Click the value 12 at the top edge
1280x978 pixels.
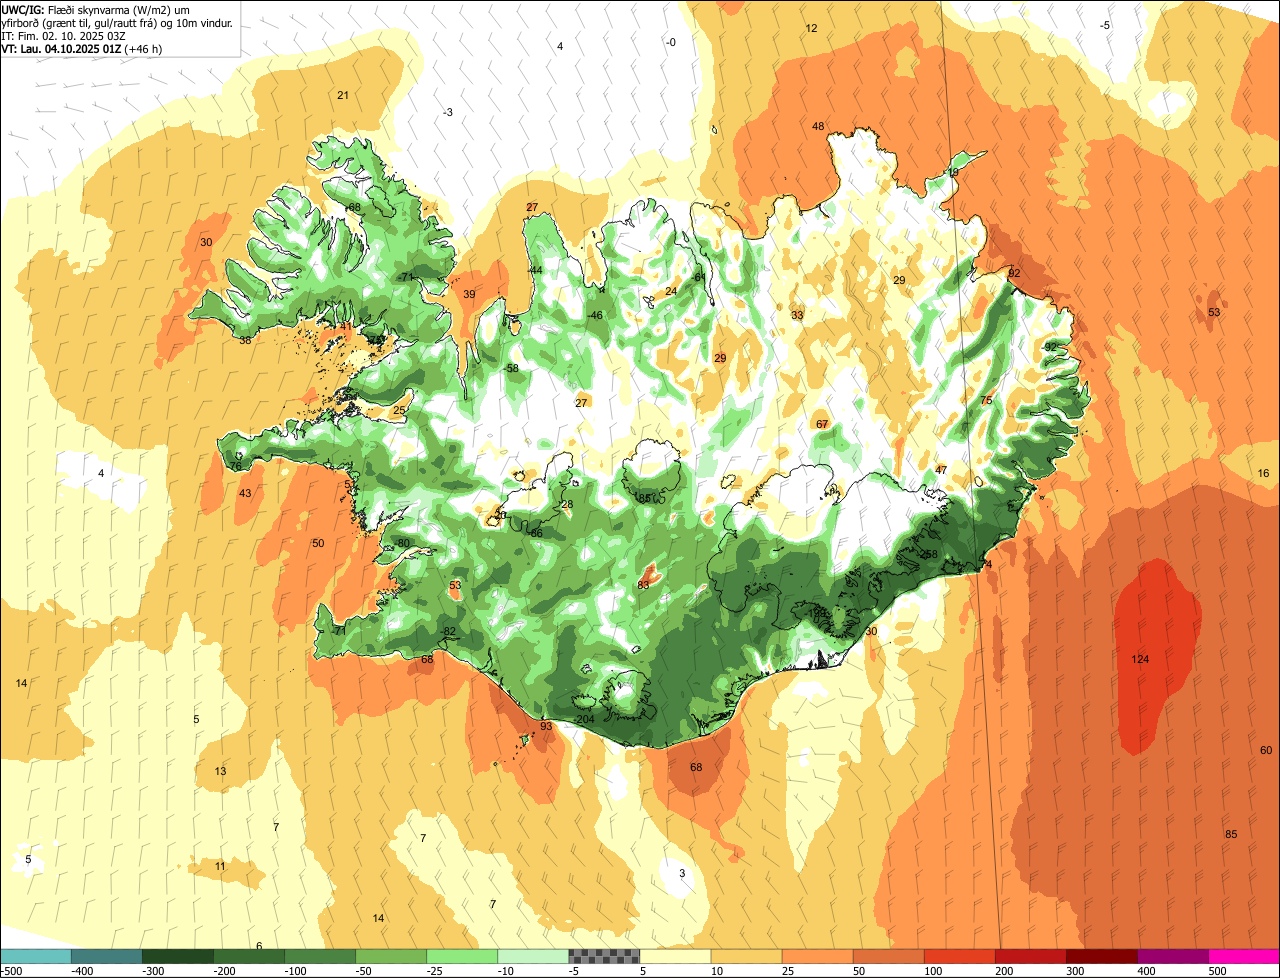click(811, 28)
